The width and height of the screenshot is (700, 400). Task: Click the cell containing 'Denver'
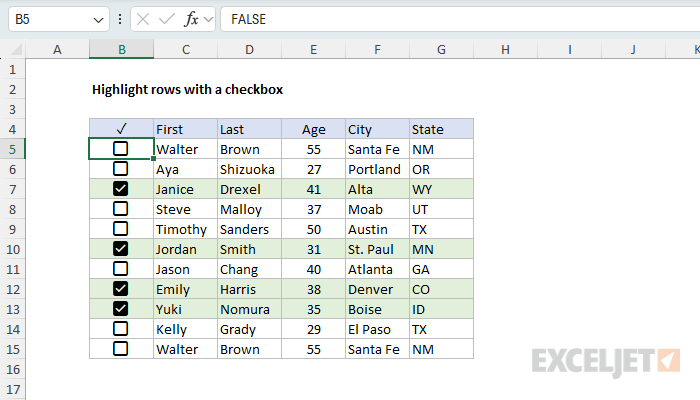[377, 289]
